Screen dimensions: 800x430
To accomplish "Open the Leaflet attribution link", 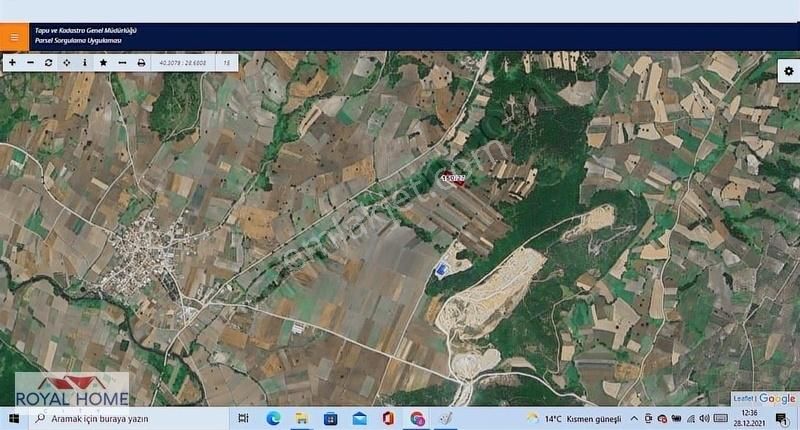I will point(743,398).
